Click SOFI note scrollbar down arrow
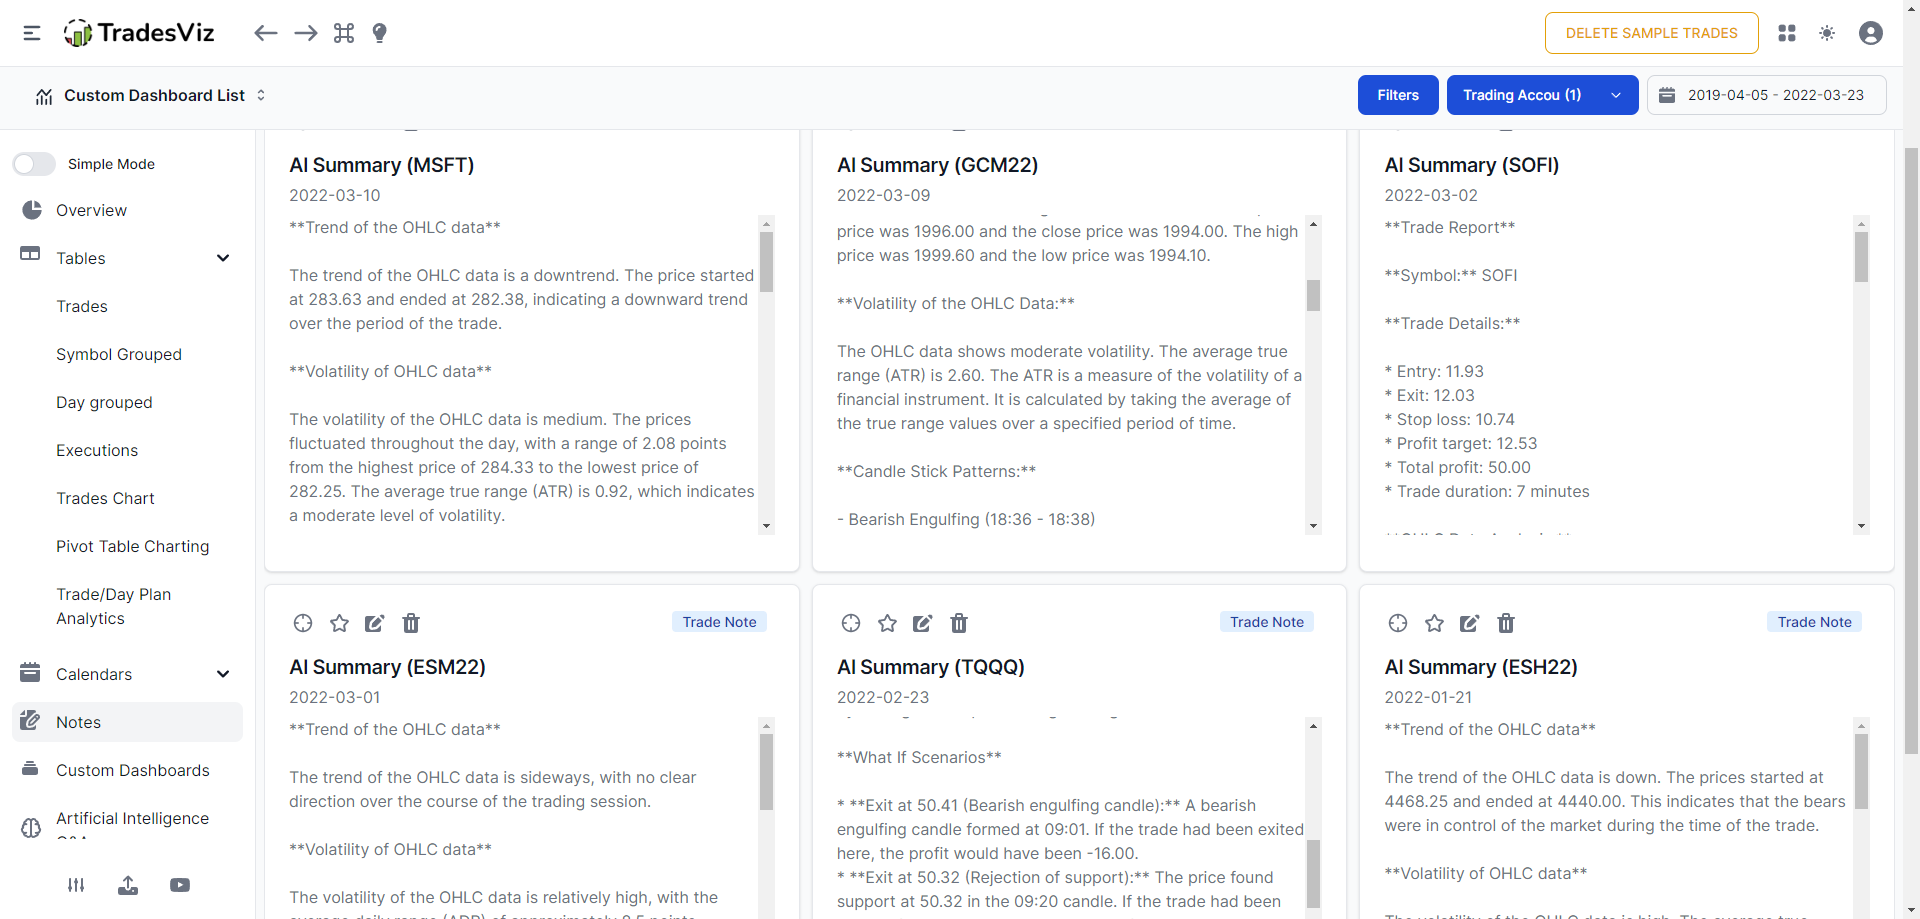 (x=1862, y=526)
